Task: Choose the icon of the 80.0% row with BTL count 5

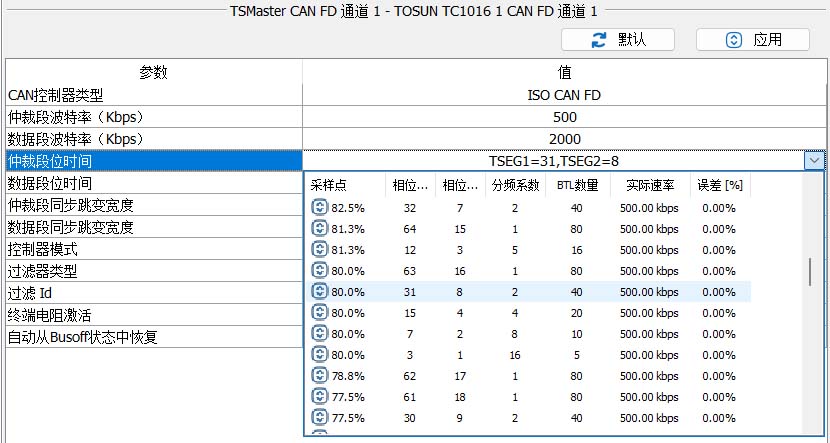Action: pyautogui.click(x=320, y=355)
